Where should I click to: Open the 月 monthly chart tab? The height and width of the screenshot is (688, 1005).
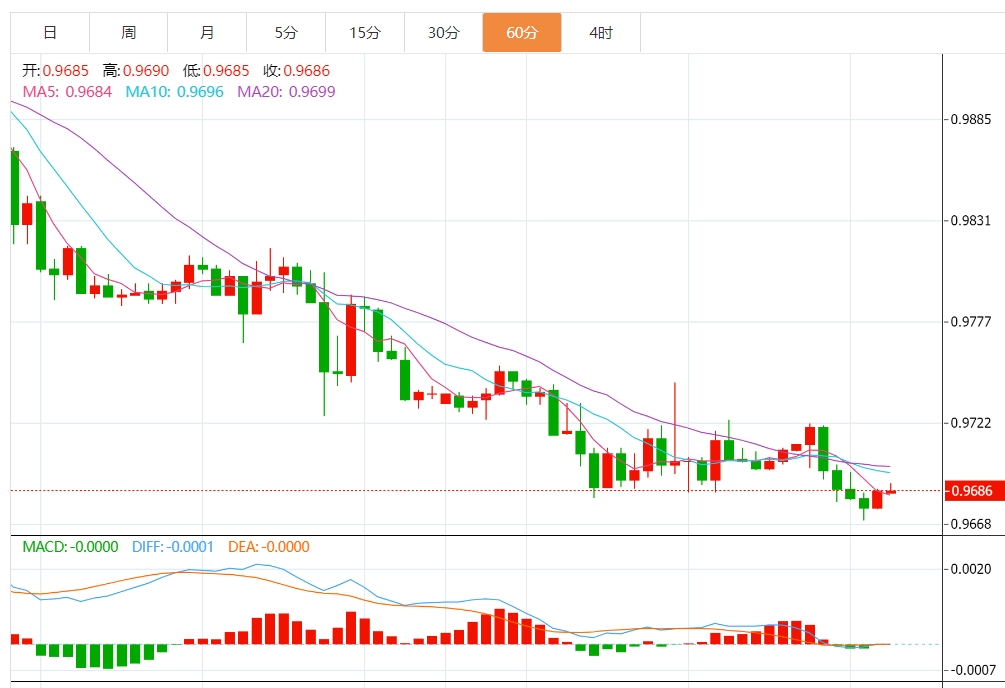coord(207,33)
